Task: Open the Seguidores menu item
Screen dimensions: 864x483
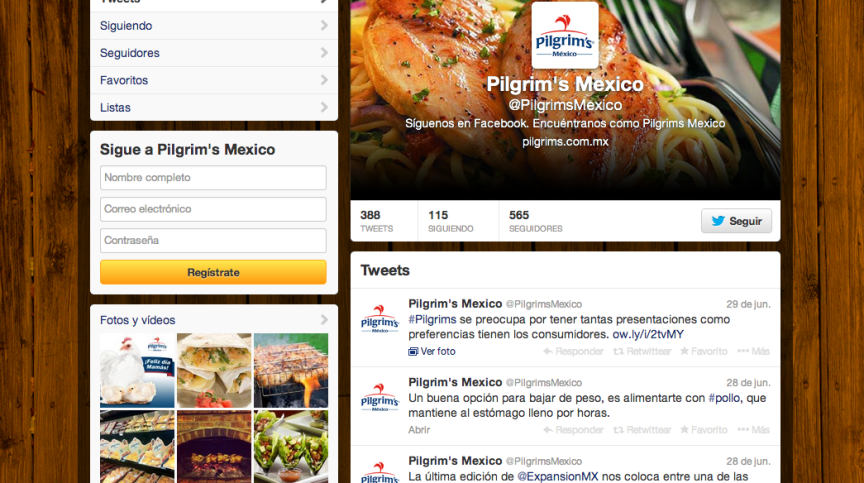Action: 214,53
